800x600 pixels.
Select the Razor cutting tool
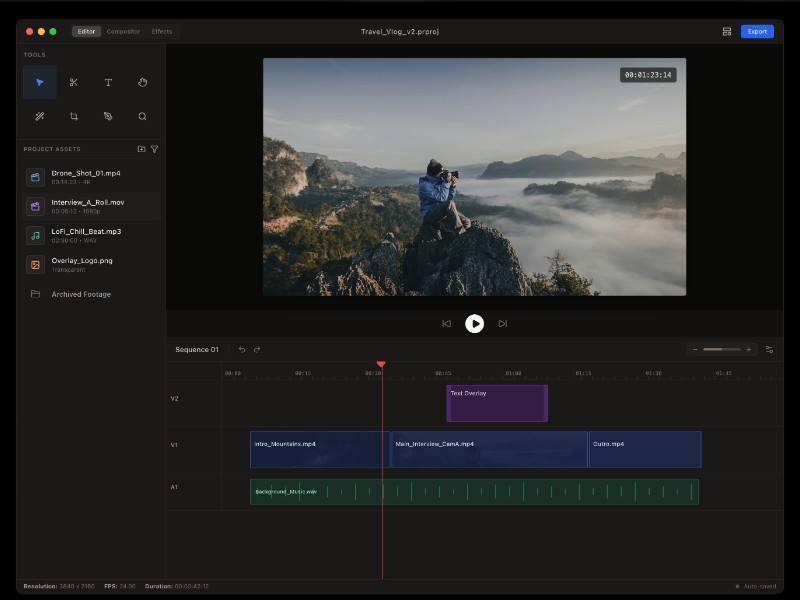coord(74,82)
